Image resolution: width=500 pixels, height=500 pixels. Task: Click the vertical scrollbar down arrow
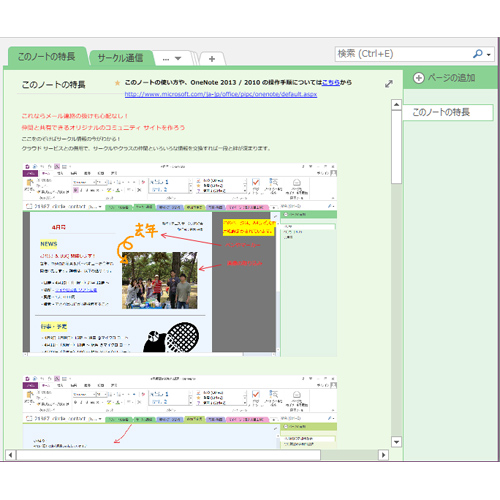coord(396,442)
